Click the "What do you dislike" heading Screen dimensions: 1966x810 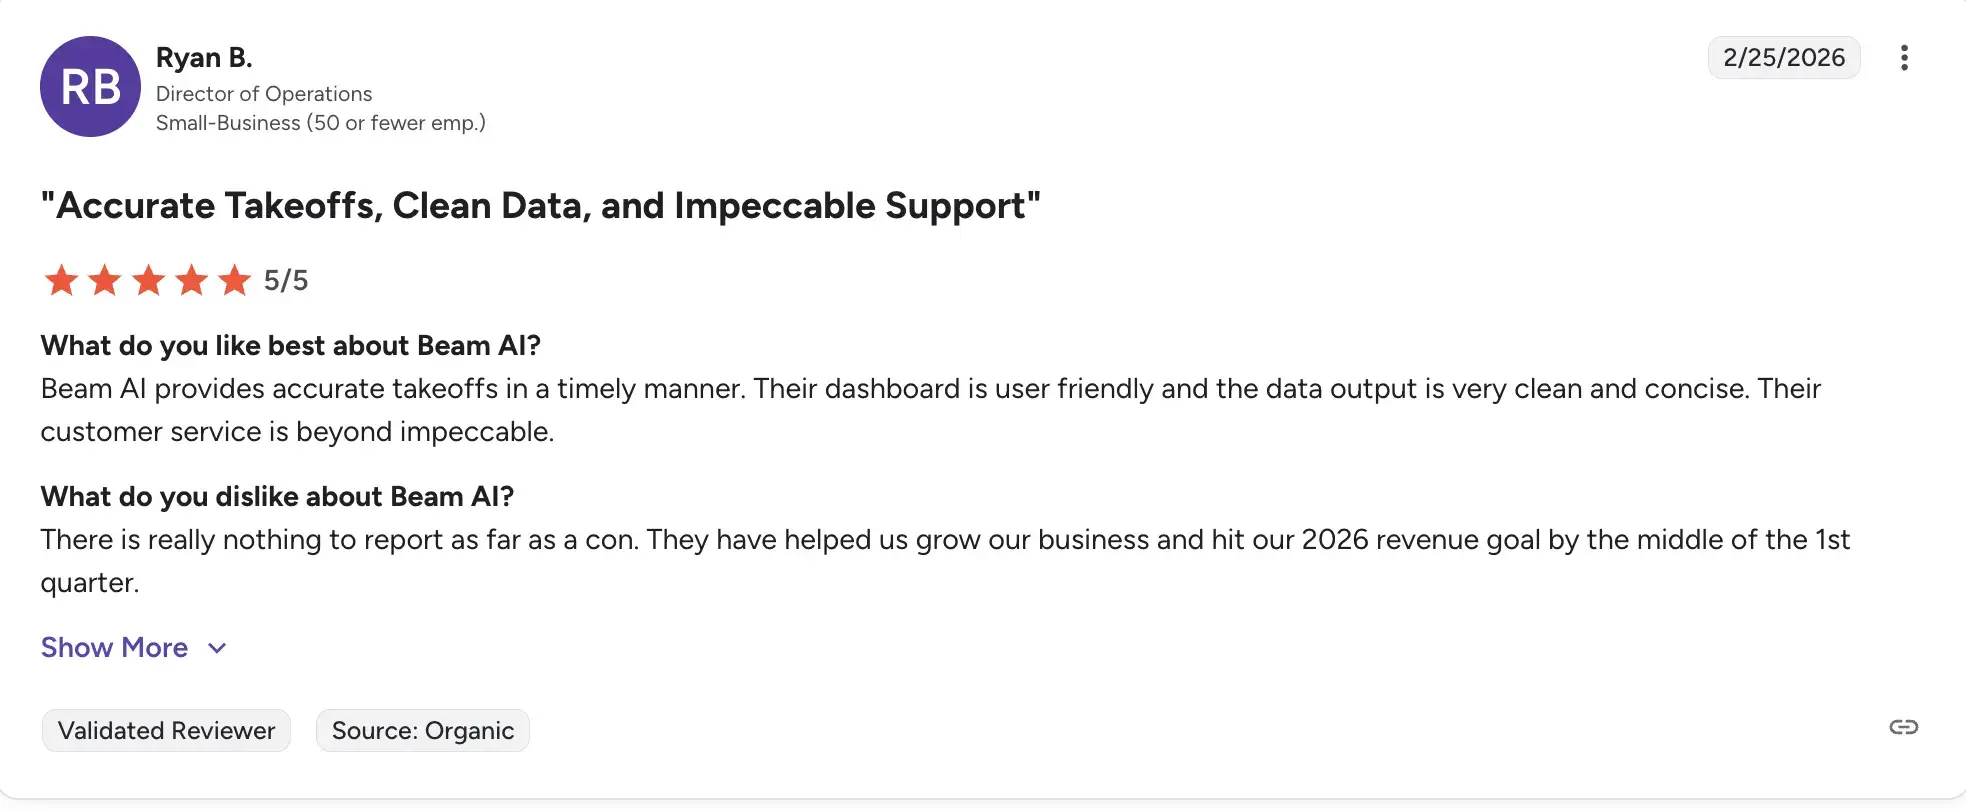click(277, 497)
